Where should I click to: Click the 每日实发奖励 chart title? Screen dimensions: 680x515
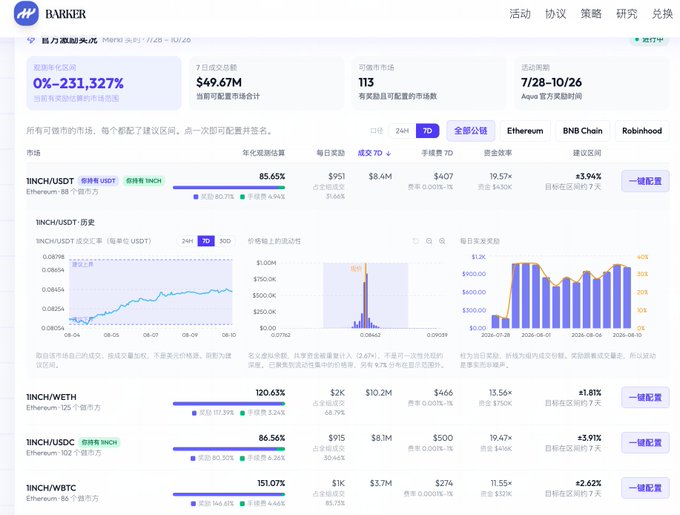[480, 241]
